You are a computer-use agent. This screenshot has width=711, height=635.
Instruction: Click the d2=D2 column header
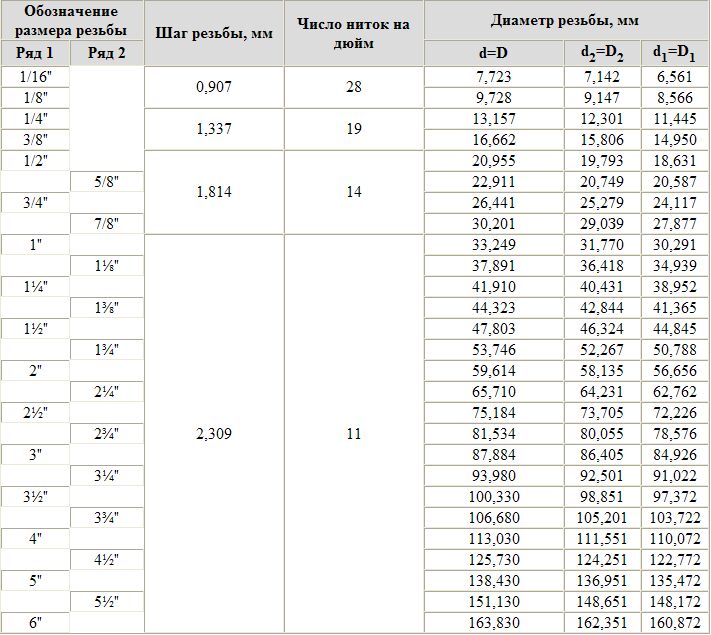pyautogui.click(x=602, y=53)
